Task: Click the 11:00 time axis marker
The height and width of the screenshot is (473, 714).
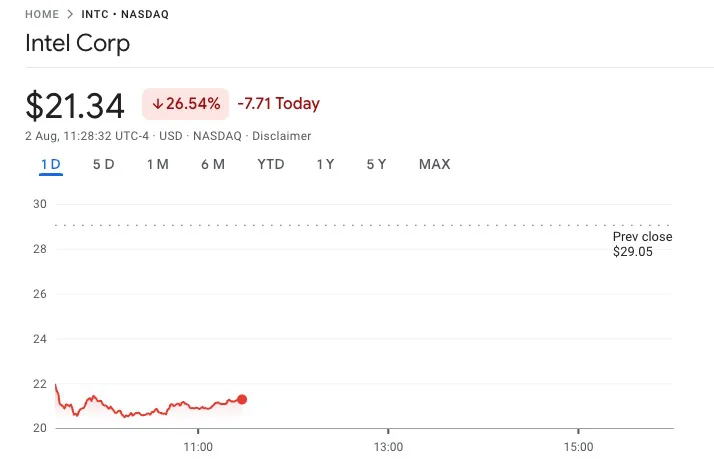Action: click(198, 447)
